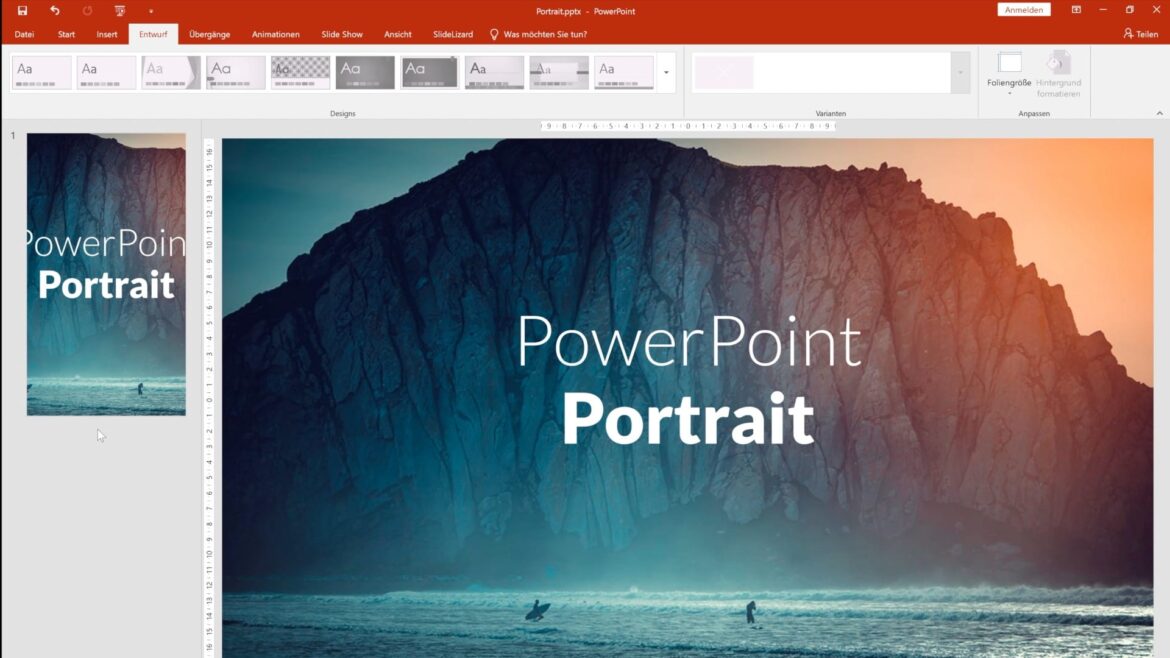This screenshot has height=658, width=1170.
Task: Click the 'Portrait' bold title text on slide
Action: click(688, 420)
